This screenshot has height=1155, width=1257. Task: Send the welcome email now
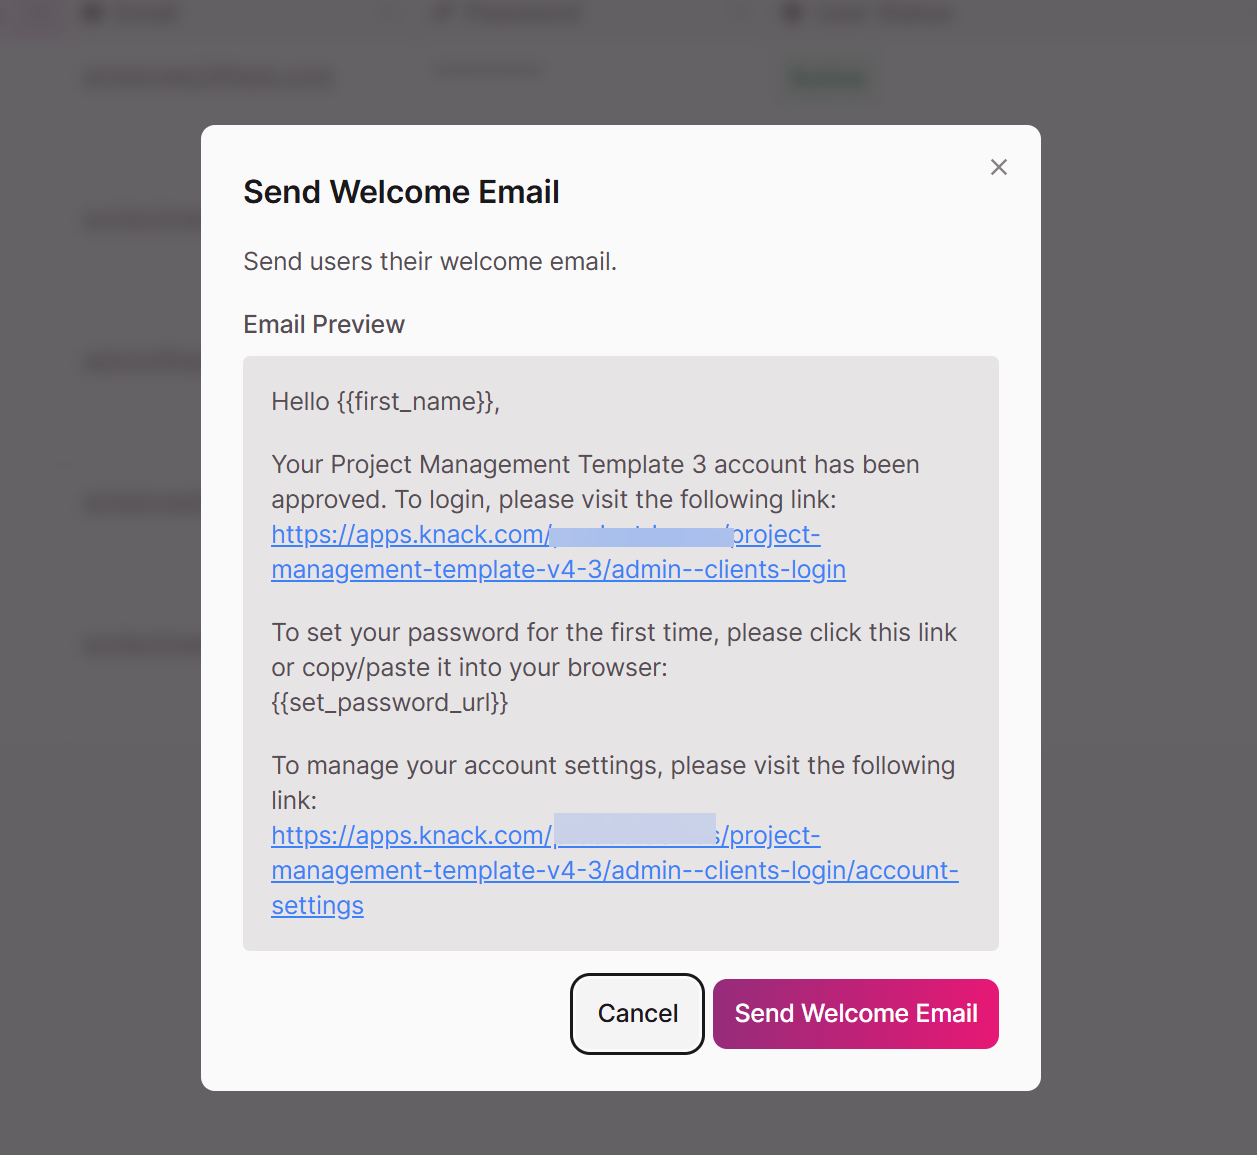tap(856, 1013)
